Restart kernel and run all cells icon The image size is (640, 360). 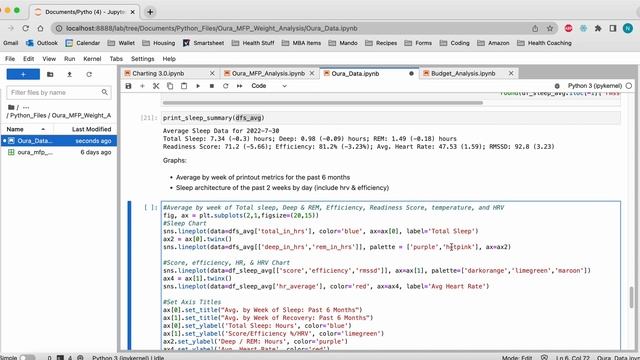click(240, 86)
